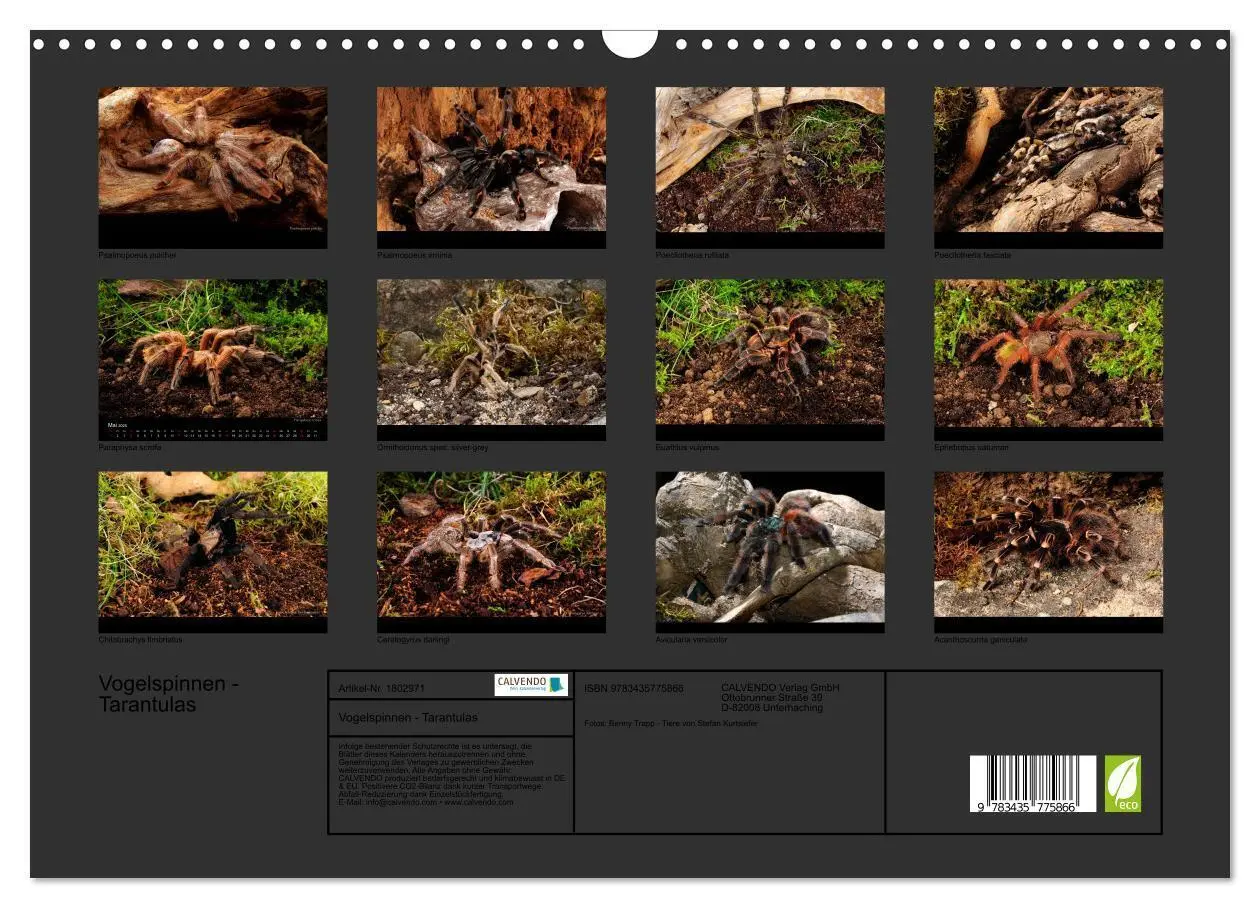Image resolution: width=1260 pixels, height=908 pixels.
Task: Click the 'ISBN 9783435775866' text
Action: pos(634,688)
